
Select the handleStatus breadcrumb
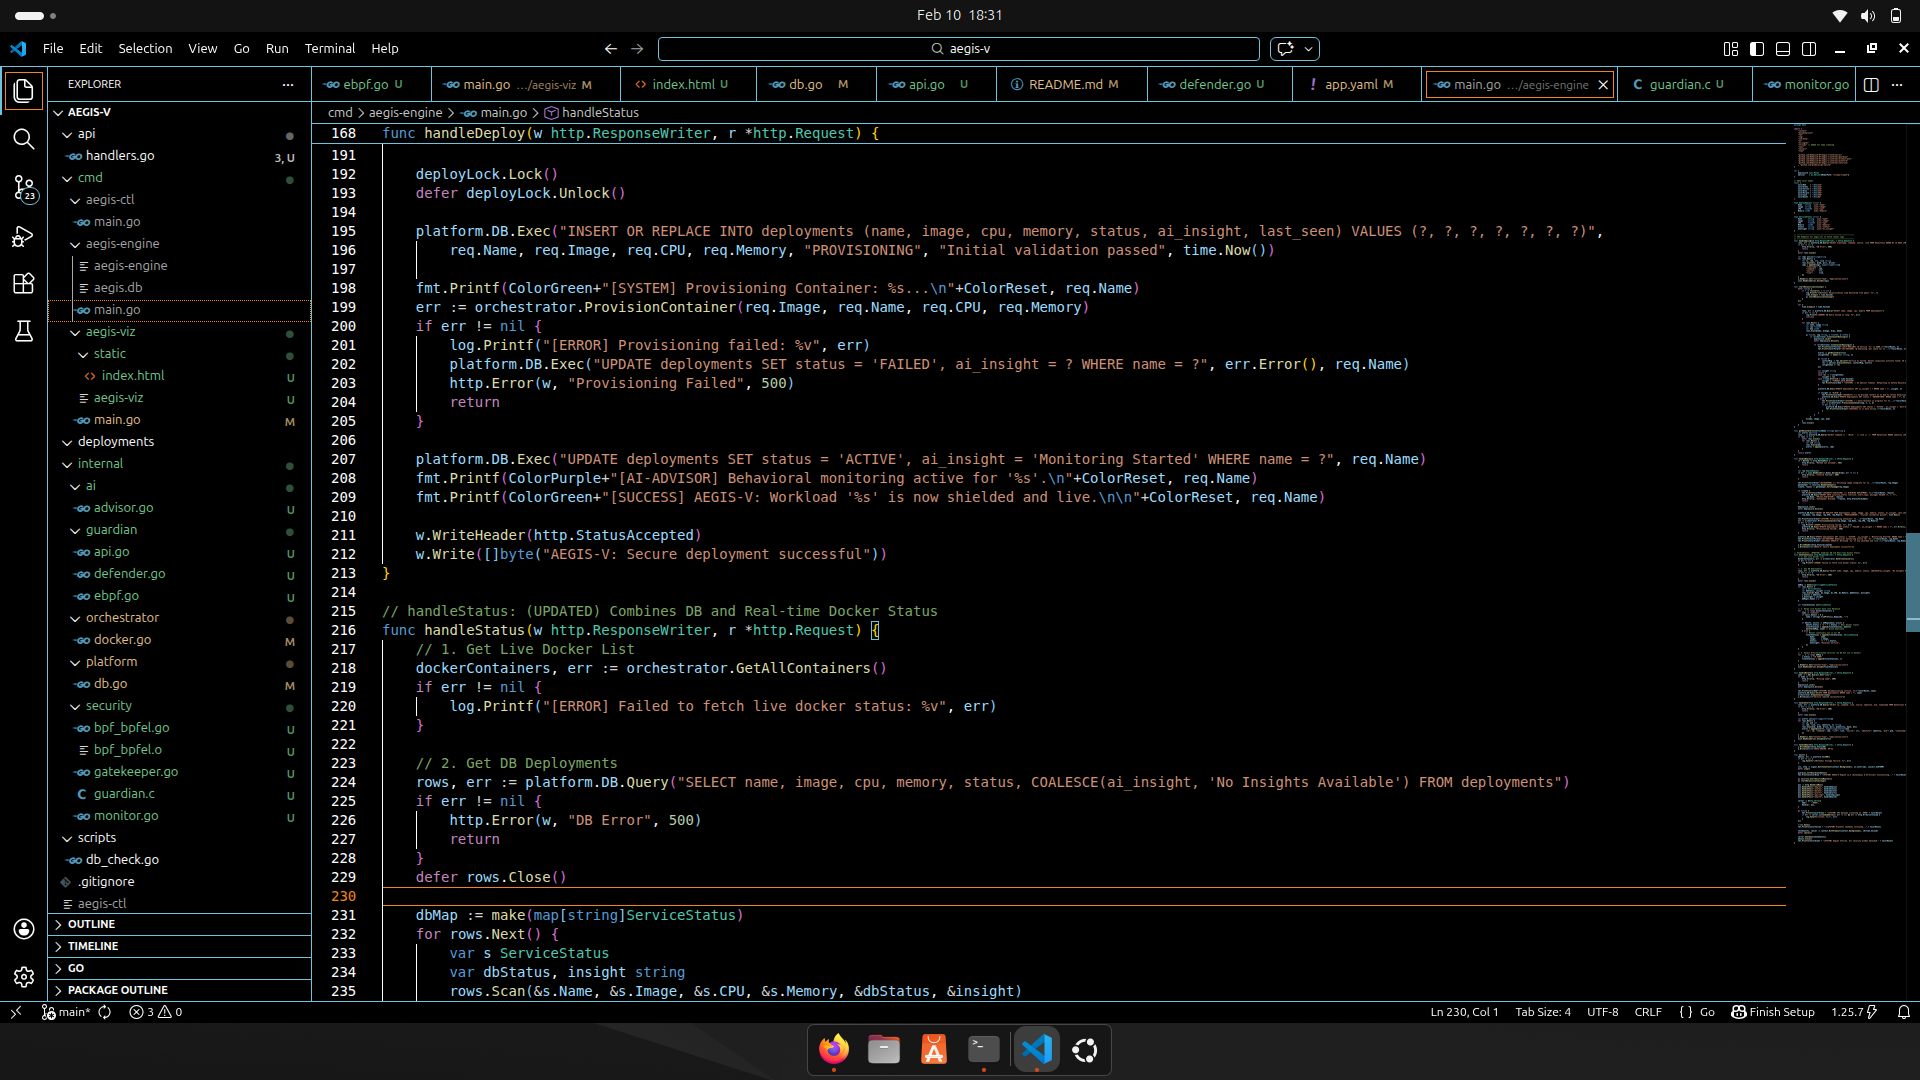pyautogui.click(x=599, y=112)
